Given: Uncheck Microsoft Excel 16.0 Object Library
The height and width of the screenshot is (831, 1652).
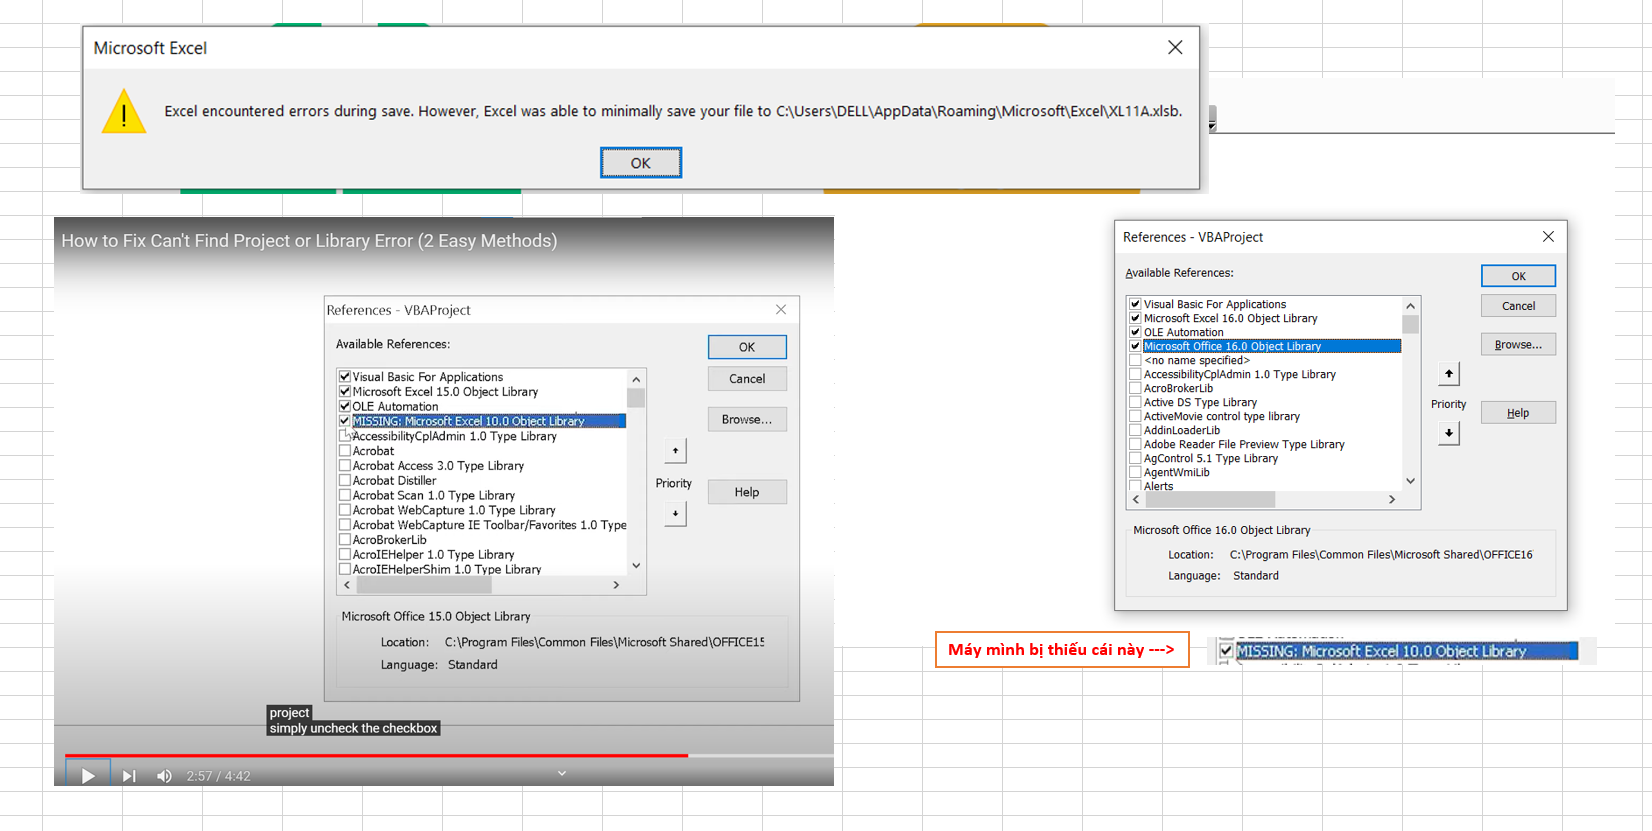Looking at the screenshot, I should (1135, 318).
